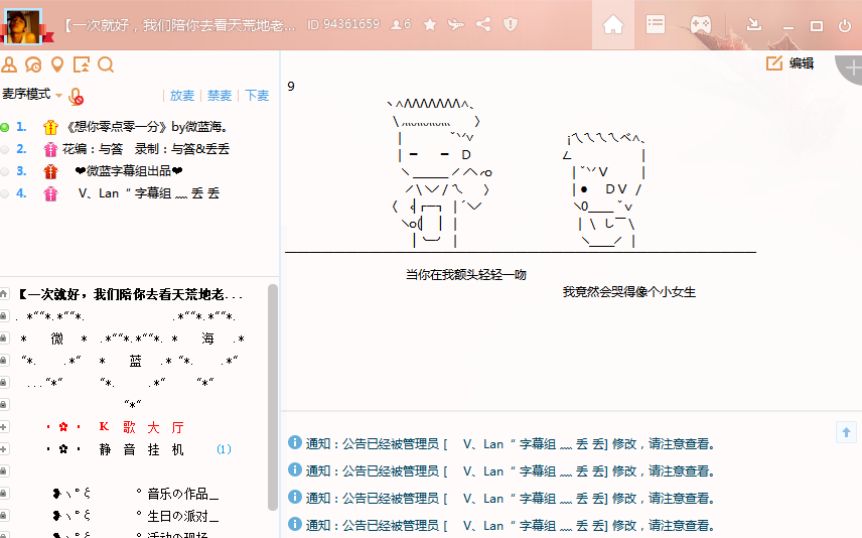Click the favorite star icon
862x538 pixels.
pyautogui.click(x=430, y=24)
